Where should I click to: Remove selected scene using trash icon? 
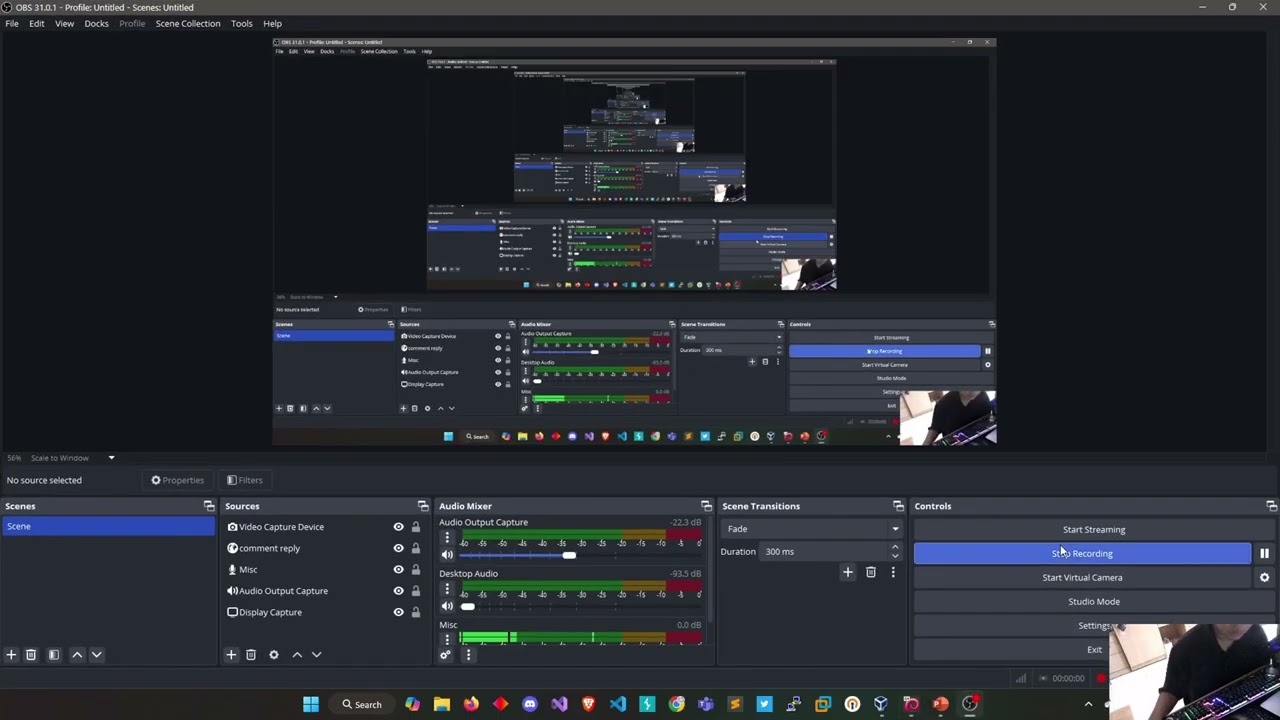[x=31, y=655]
